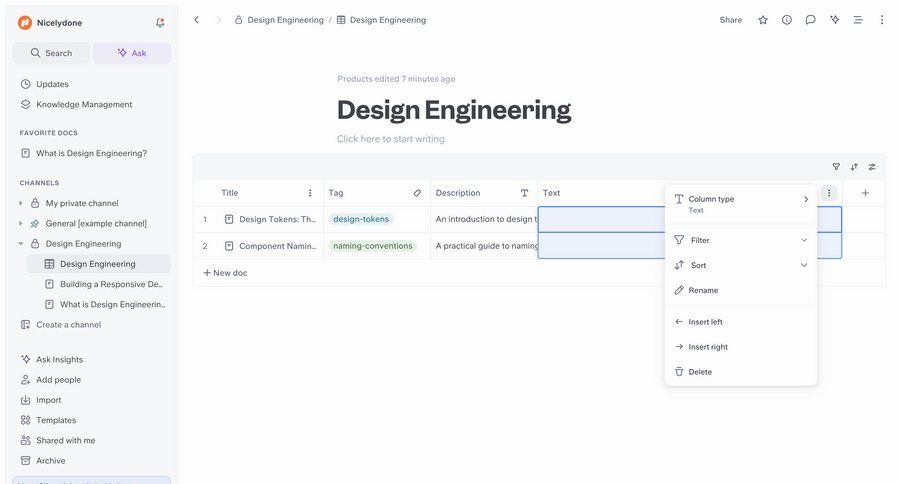Screen dimensions: 900x484
Task: Collapse the Design Engineering channel tree
Action: click(21, 244)
